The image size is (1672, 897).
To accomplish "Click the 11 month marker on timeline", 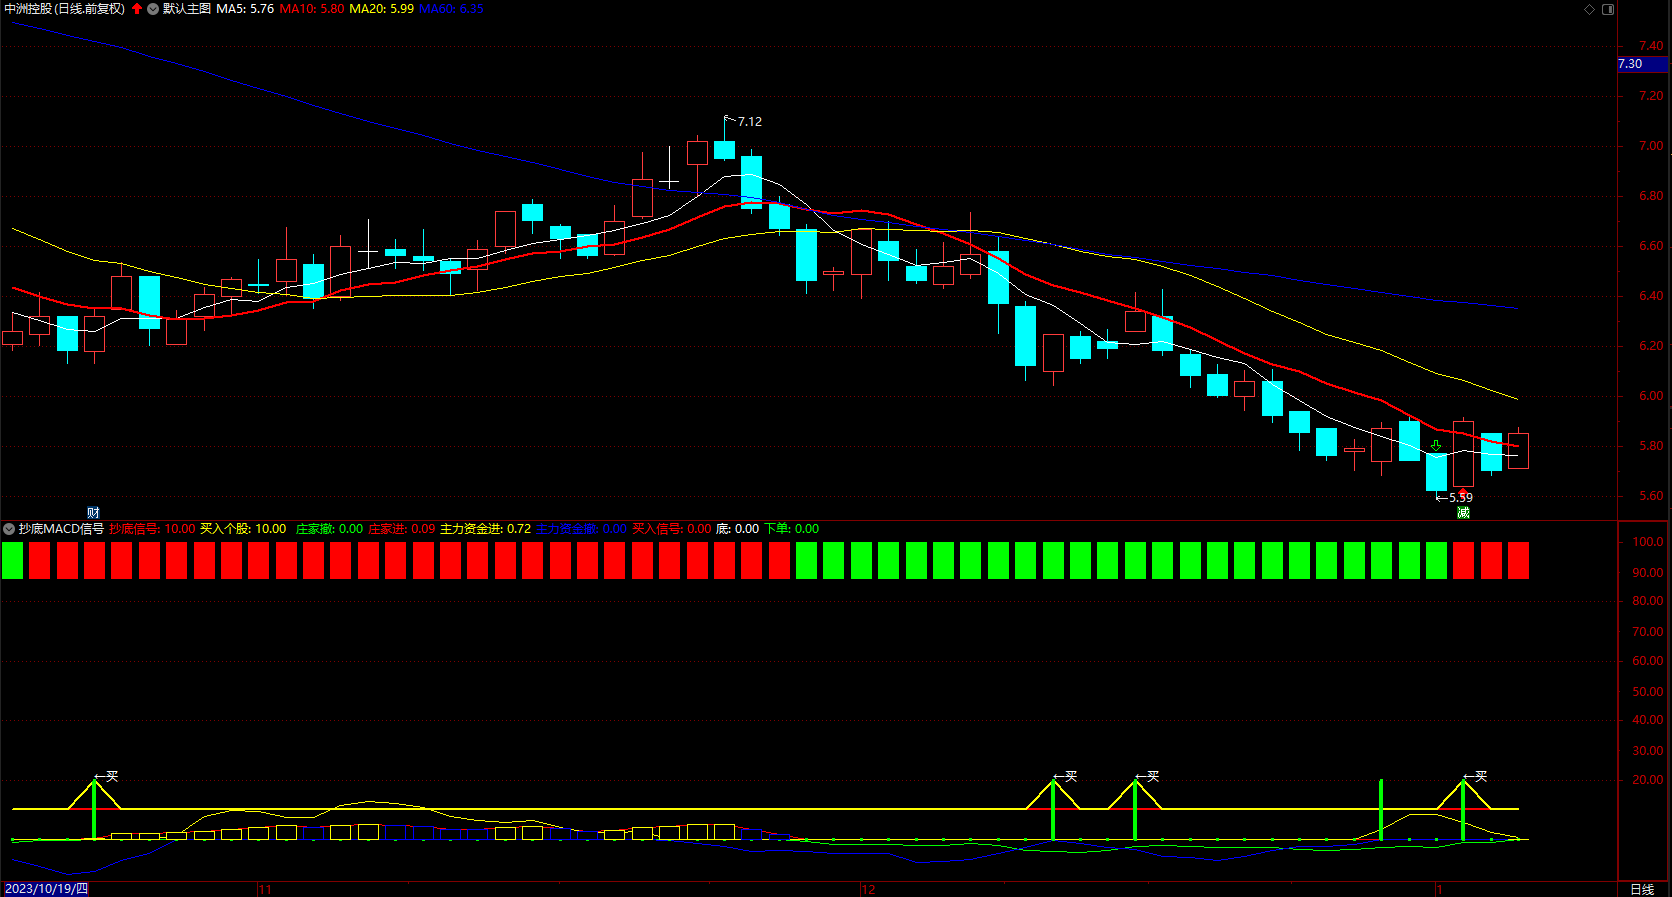I will 265,889.
